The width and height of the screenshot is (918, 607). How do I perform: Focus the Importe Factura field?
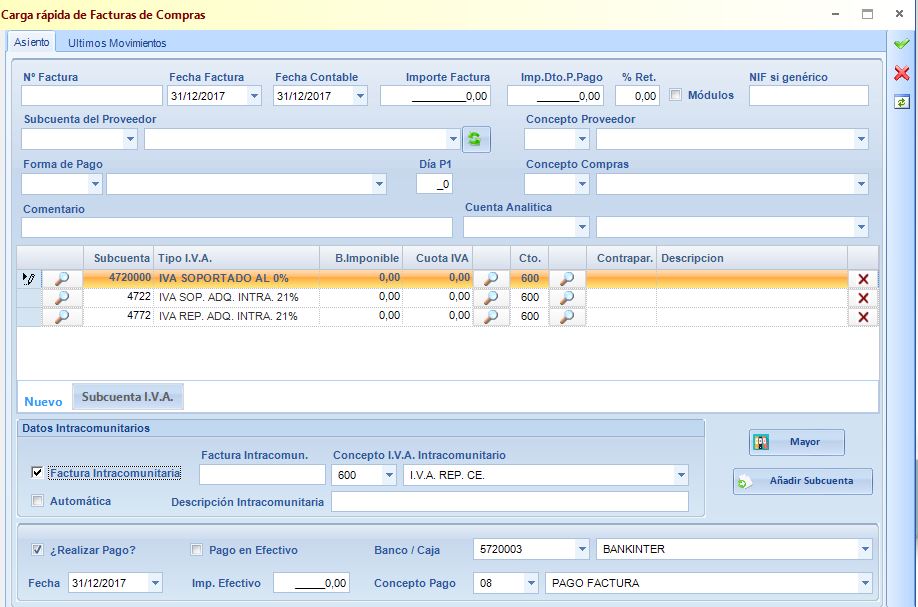click(x=435, y=96)
